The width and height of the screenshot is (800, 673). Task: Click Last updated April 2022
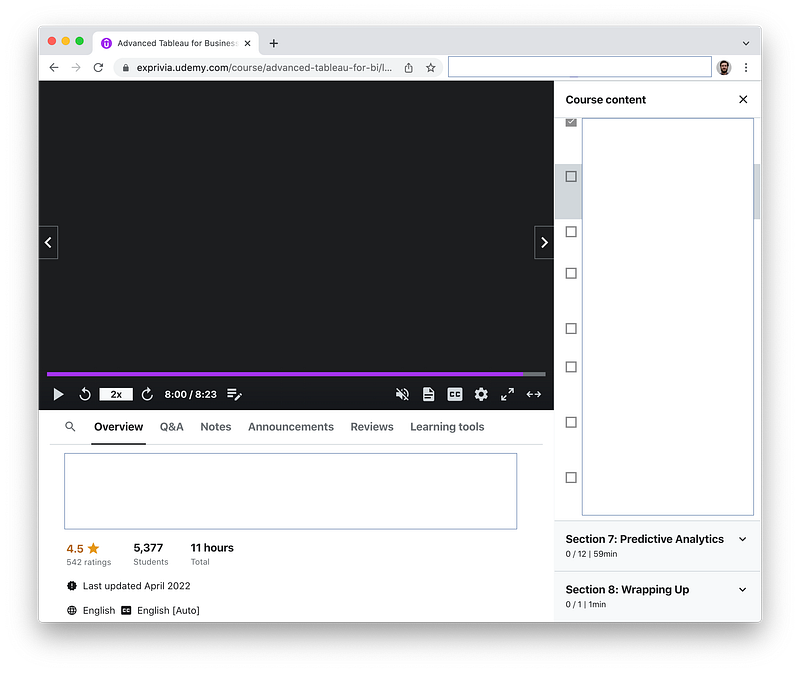[x=136, y=586]
